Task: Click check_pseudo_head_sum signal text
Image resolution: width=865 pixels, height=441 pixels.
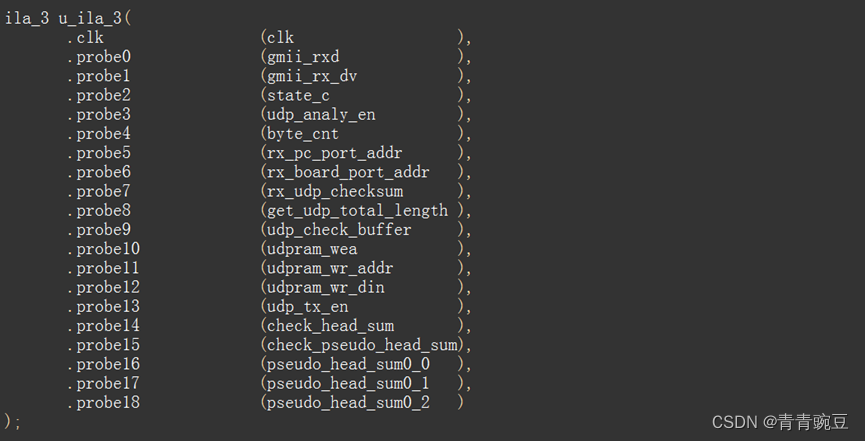Action: (362, 345)
